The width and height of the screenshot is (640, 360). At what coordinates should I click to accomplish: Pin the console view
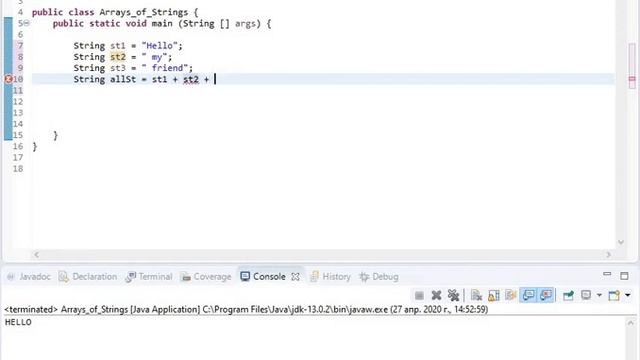point(568,295)
